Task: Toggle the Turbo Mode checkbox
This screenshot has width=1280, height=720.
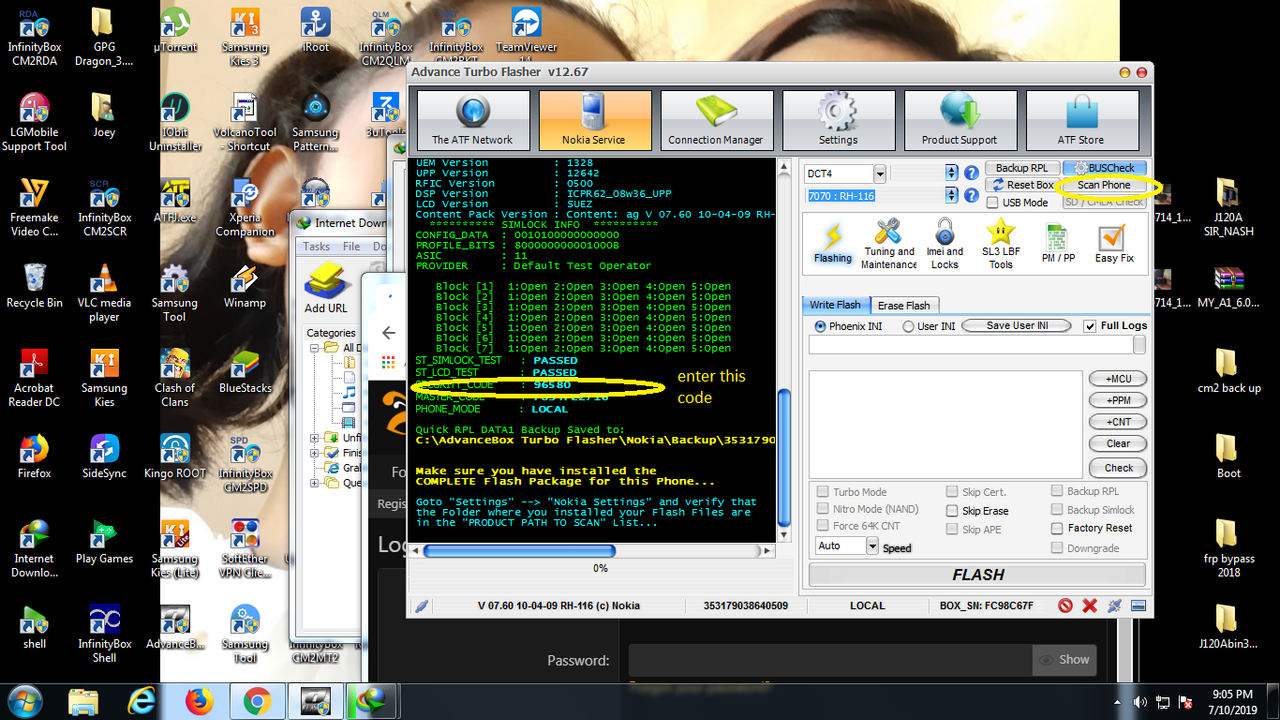Action: [x=823, y=492]
